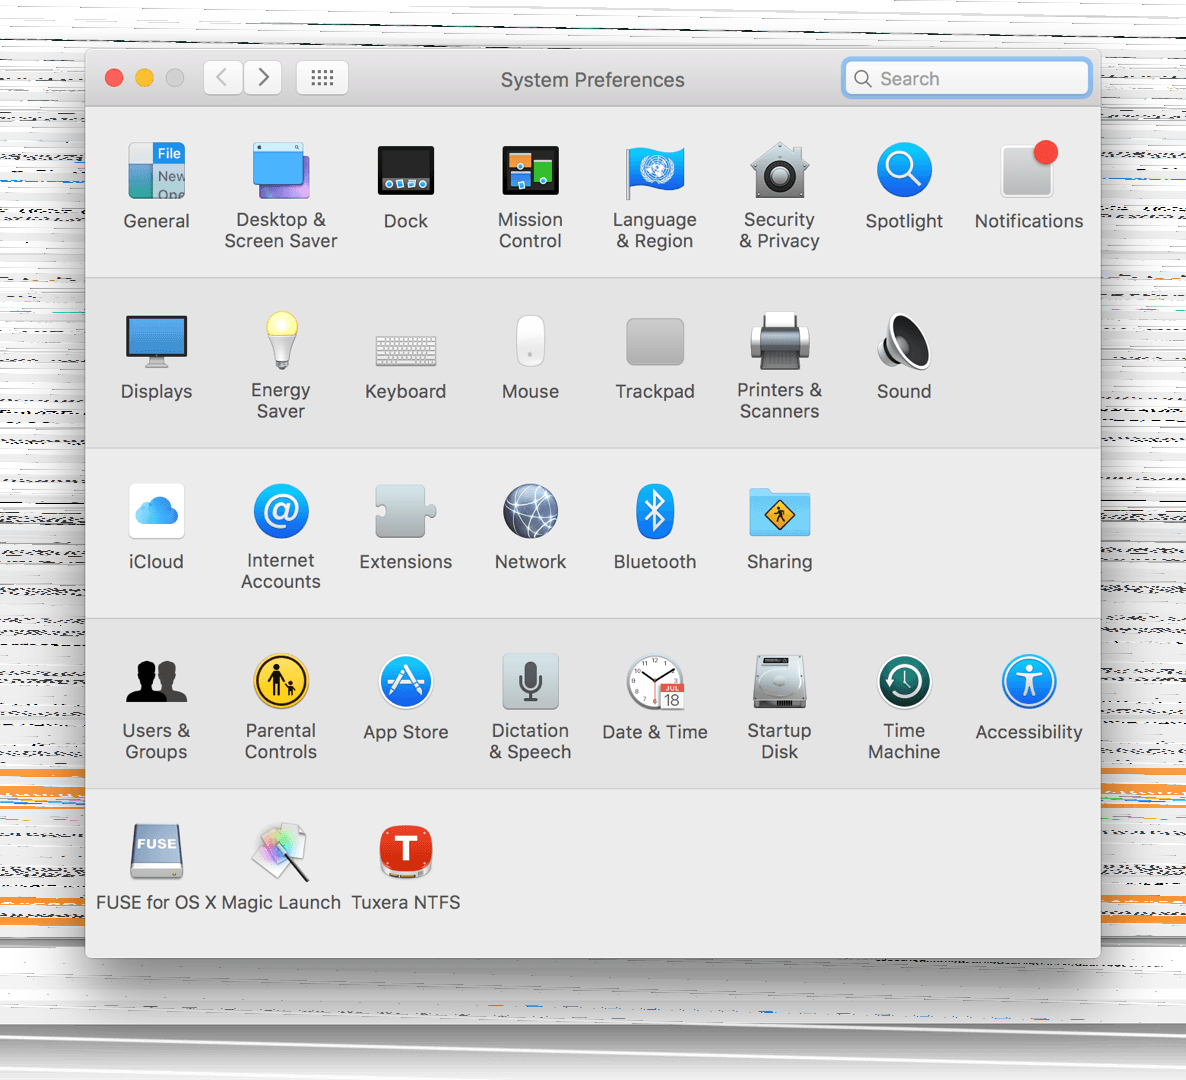Click the Show All grid button
The height and width of the screenshot is (1080, 1186).
coord(322,77)
